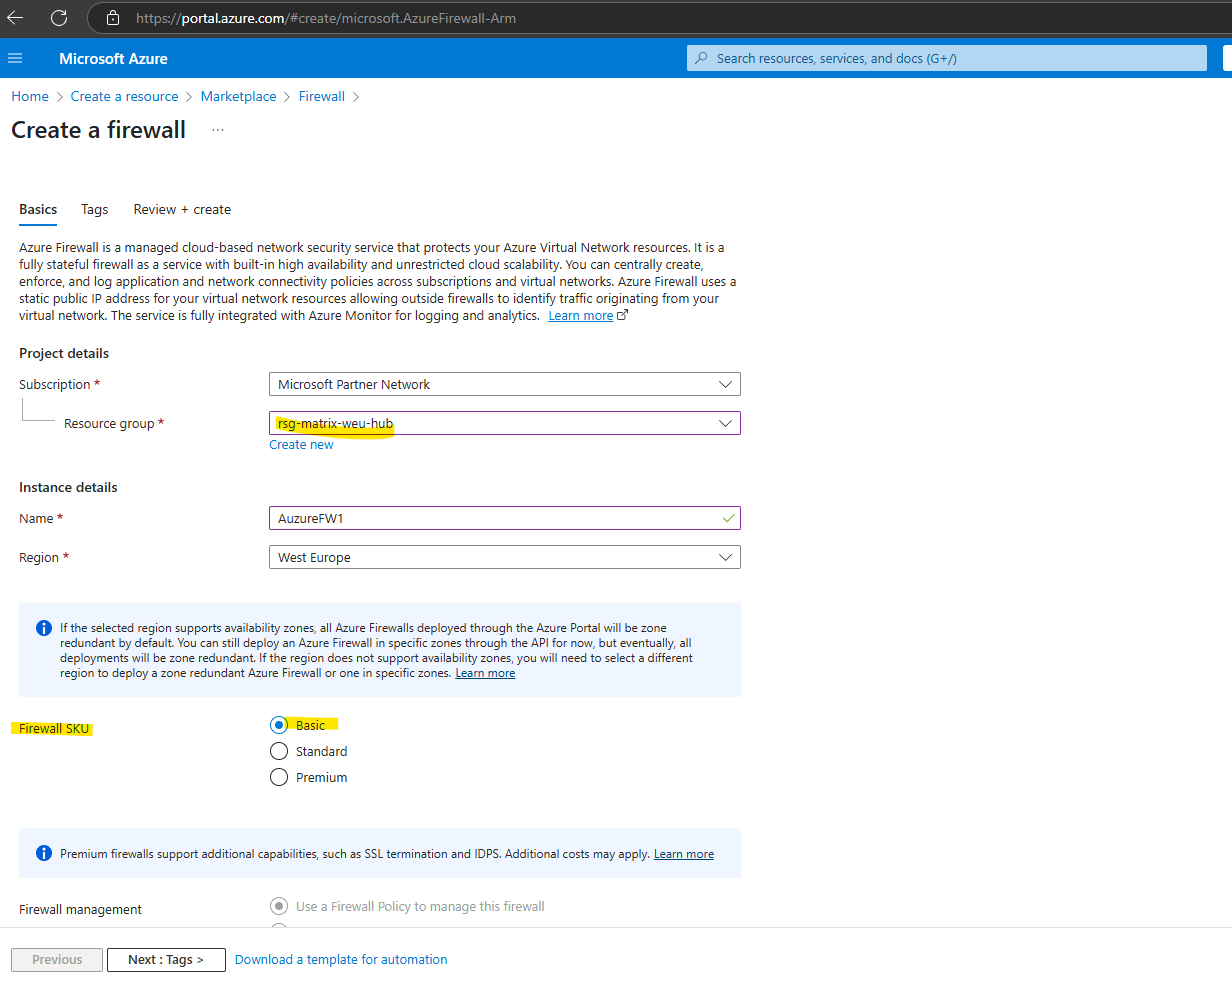The image size is (1232, 981).
Task: Select the Basic firewall SKU
Action: click(279, 725)
